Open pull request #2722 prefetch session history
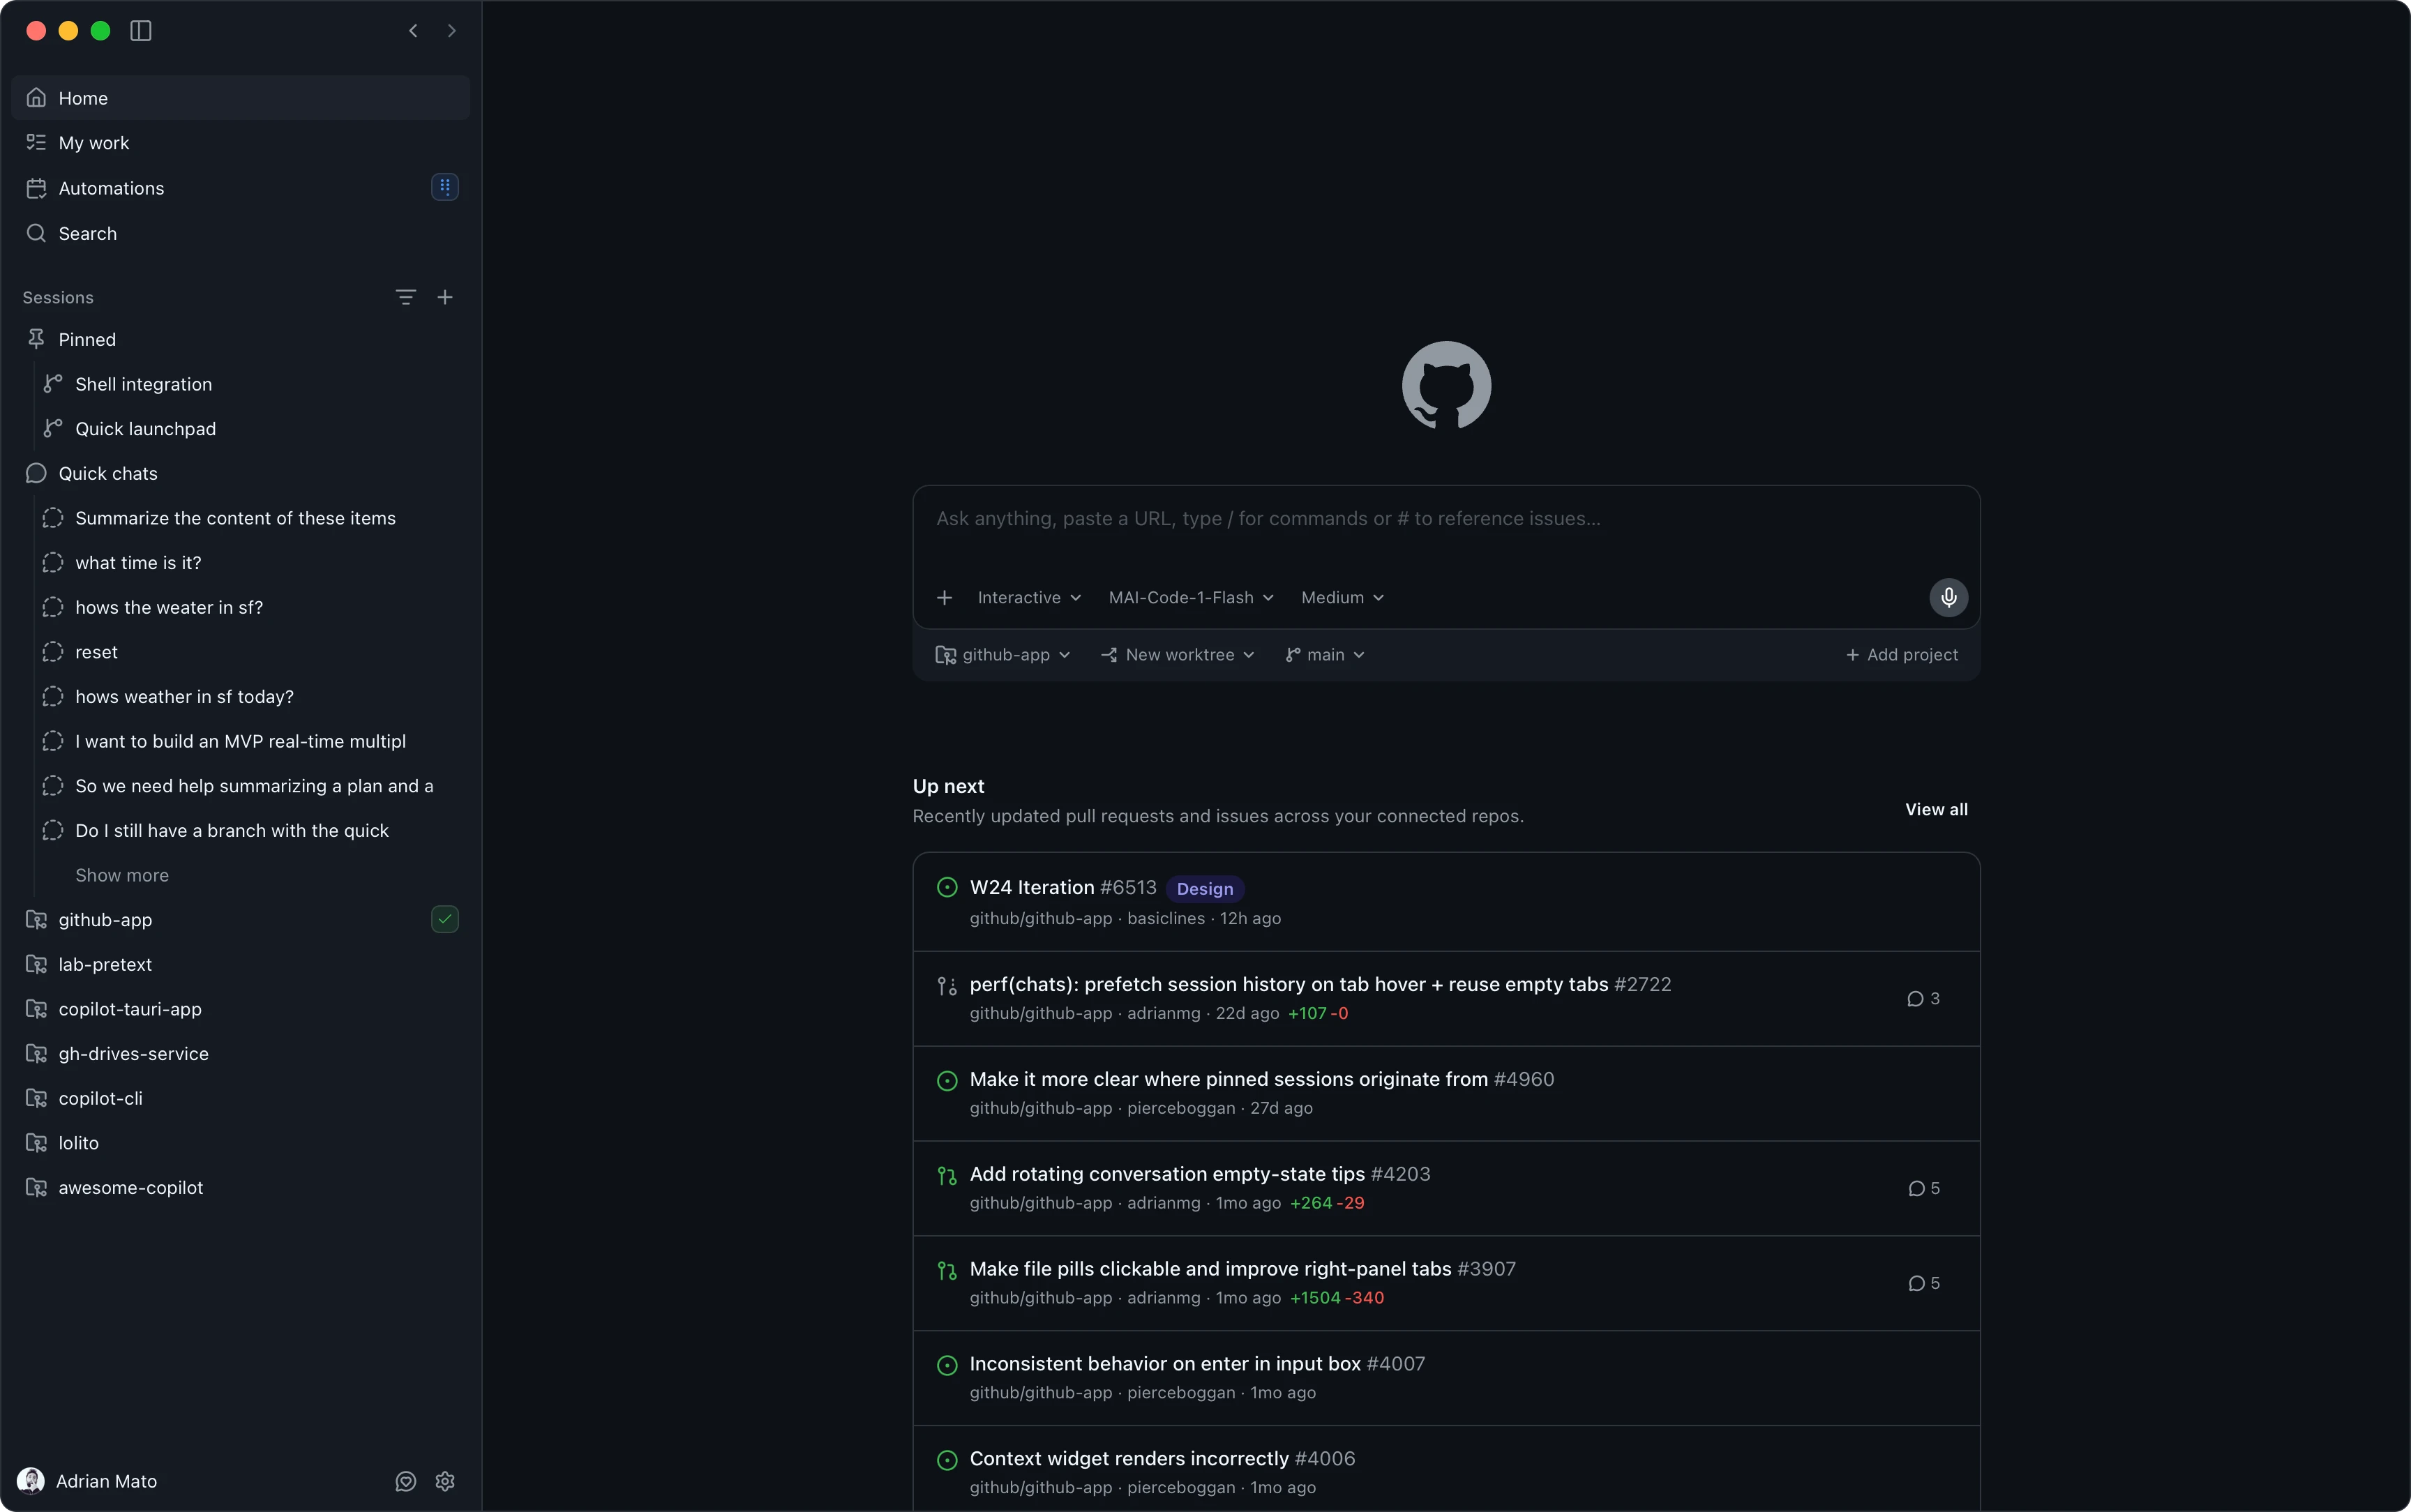Screen dimensions: 2411x1512 click(x=1446, y=999)
